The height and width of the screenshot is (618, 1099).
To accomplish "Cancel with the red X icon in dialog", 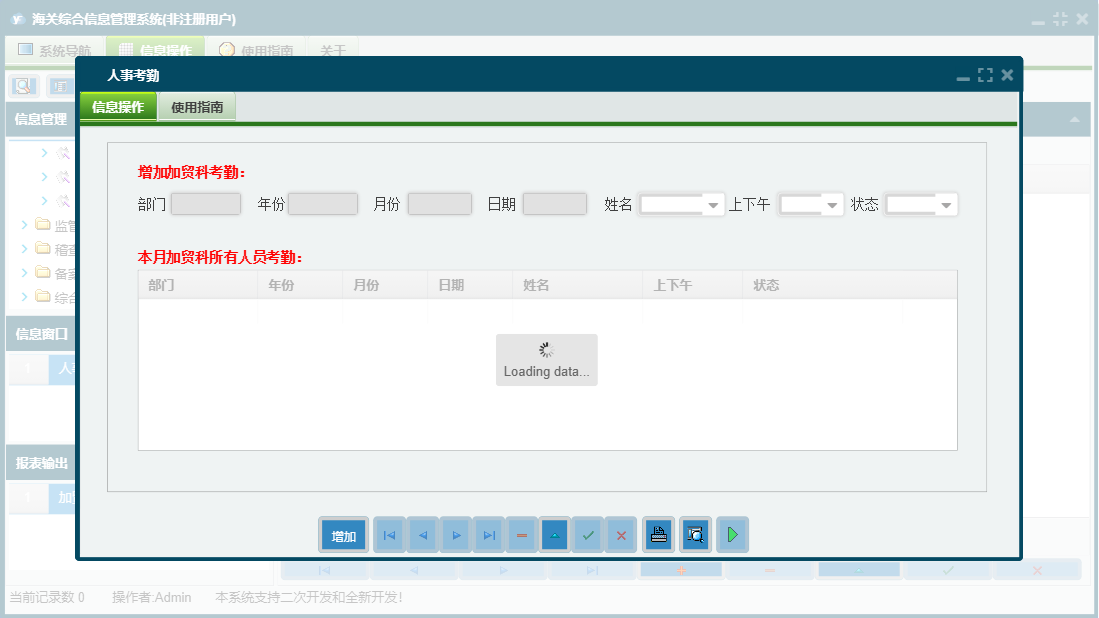I will coord(621,535).
